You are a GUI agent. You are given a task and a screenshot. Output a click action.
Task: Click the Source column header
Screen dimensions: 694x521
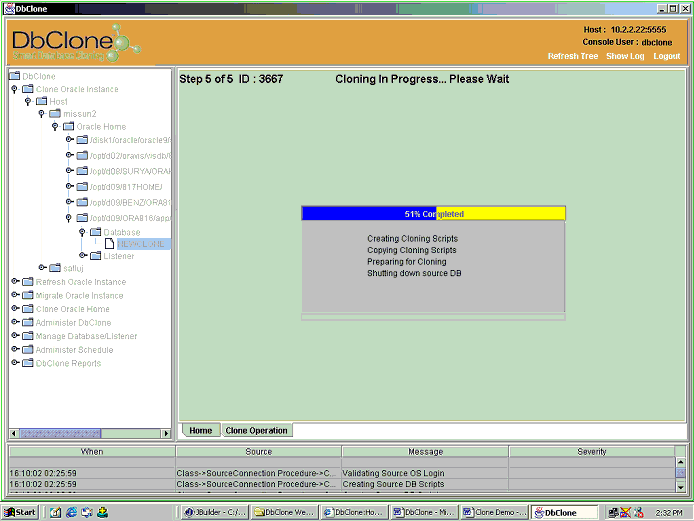258,452
